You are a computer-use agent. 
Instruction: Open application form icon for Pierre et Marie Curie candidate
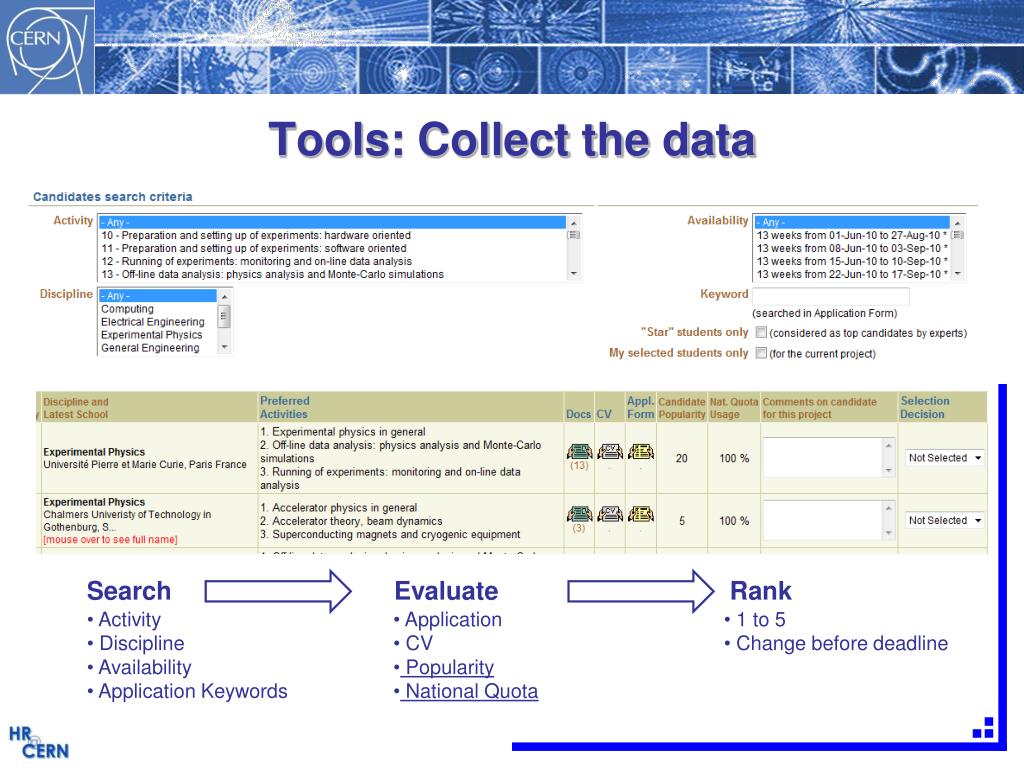click(641, 451)
